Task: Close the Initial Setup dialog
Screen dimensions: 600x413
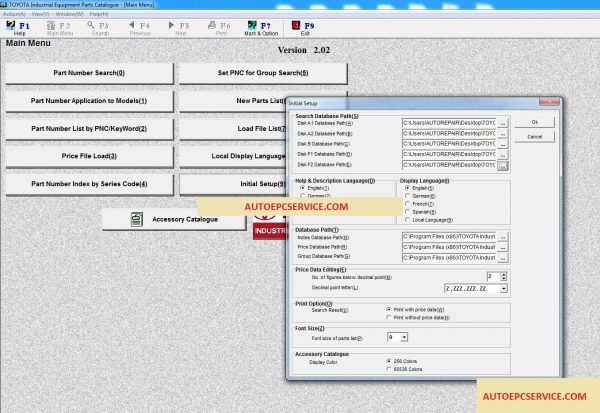Action: click(549, 102)
